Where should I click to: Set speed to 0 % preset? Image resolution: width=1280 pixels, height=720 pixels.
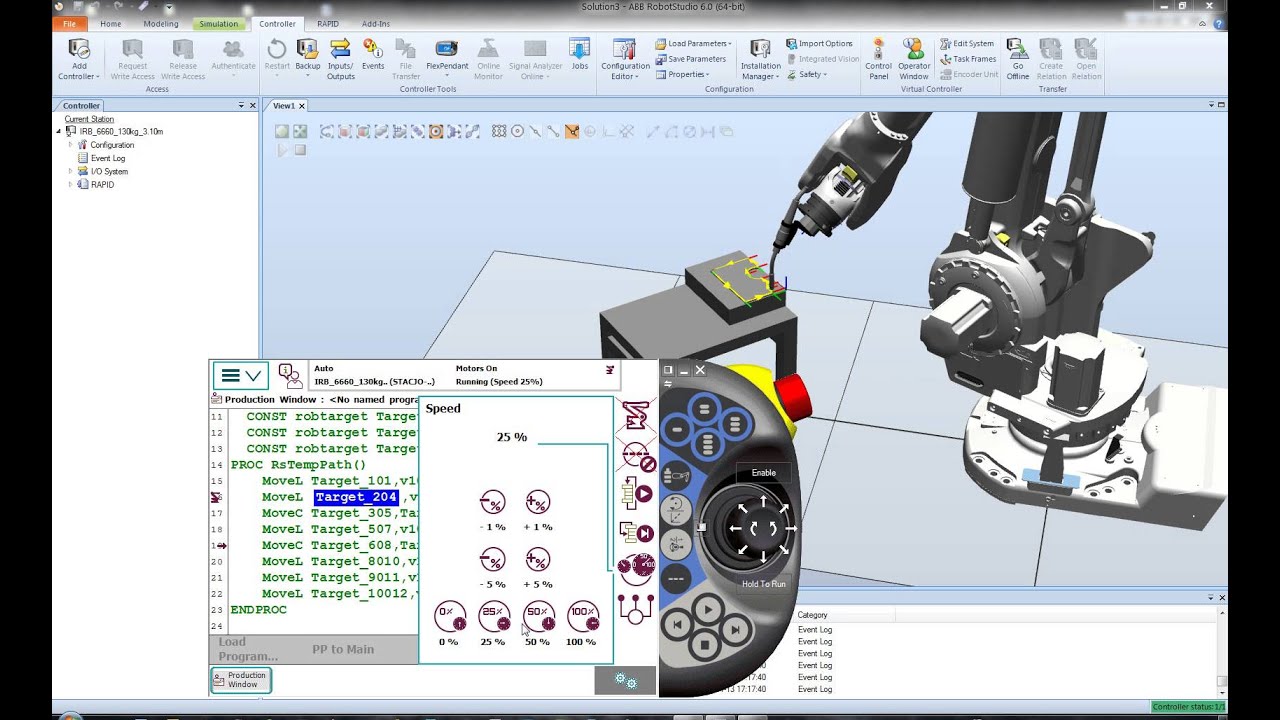point(449,617)
